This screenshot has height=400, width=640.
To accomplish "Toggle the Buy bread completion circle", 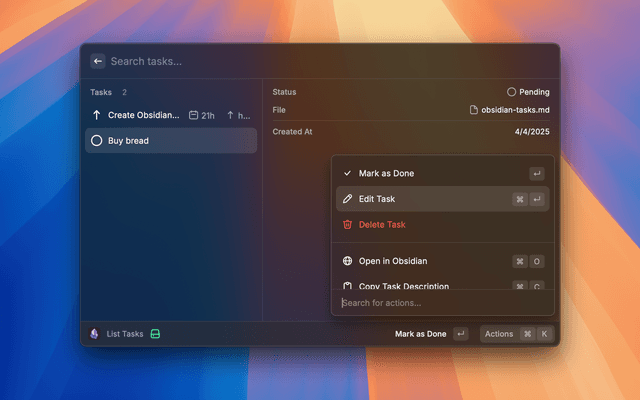I will (97, 141).
